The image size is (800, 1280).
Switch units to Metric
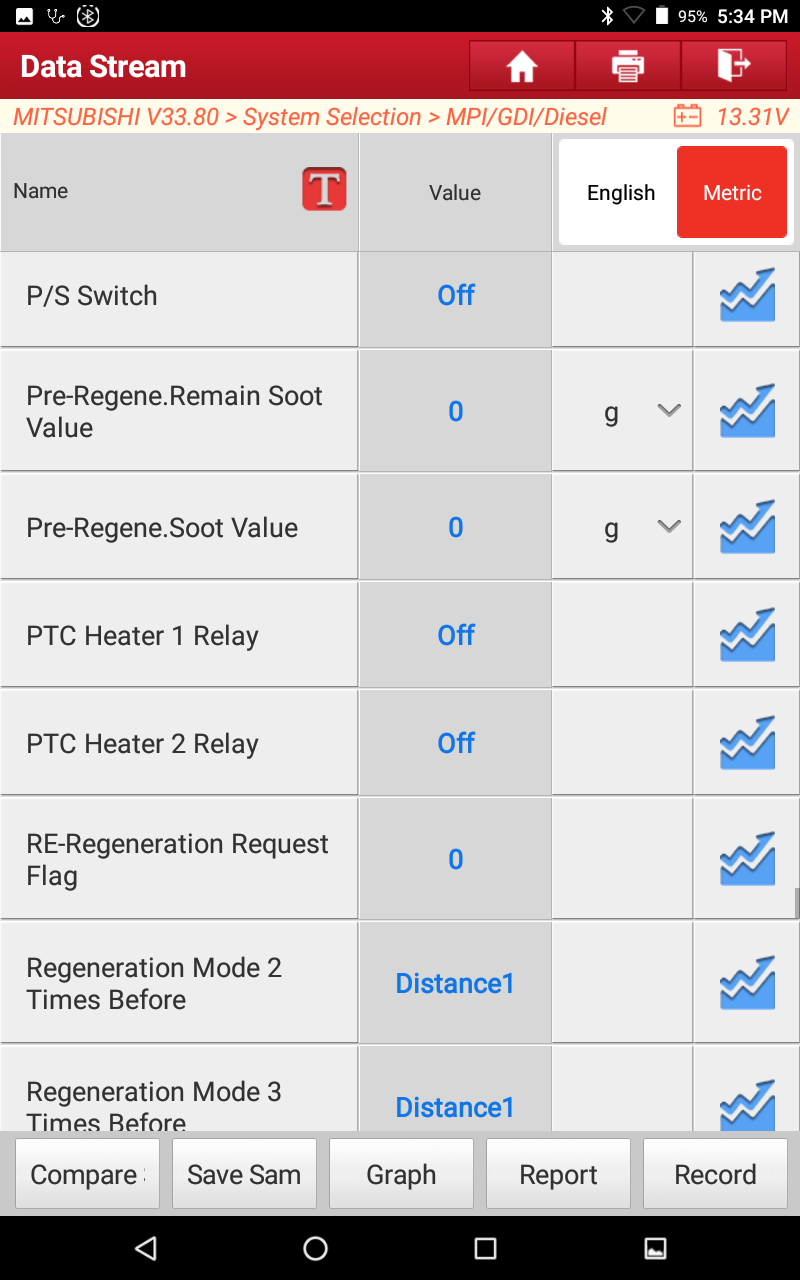(x=732, y=192)
